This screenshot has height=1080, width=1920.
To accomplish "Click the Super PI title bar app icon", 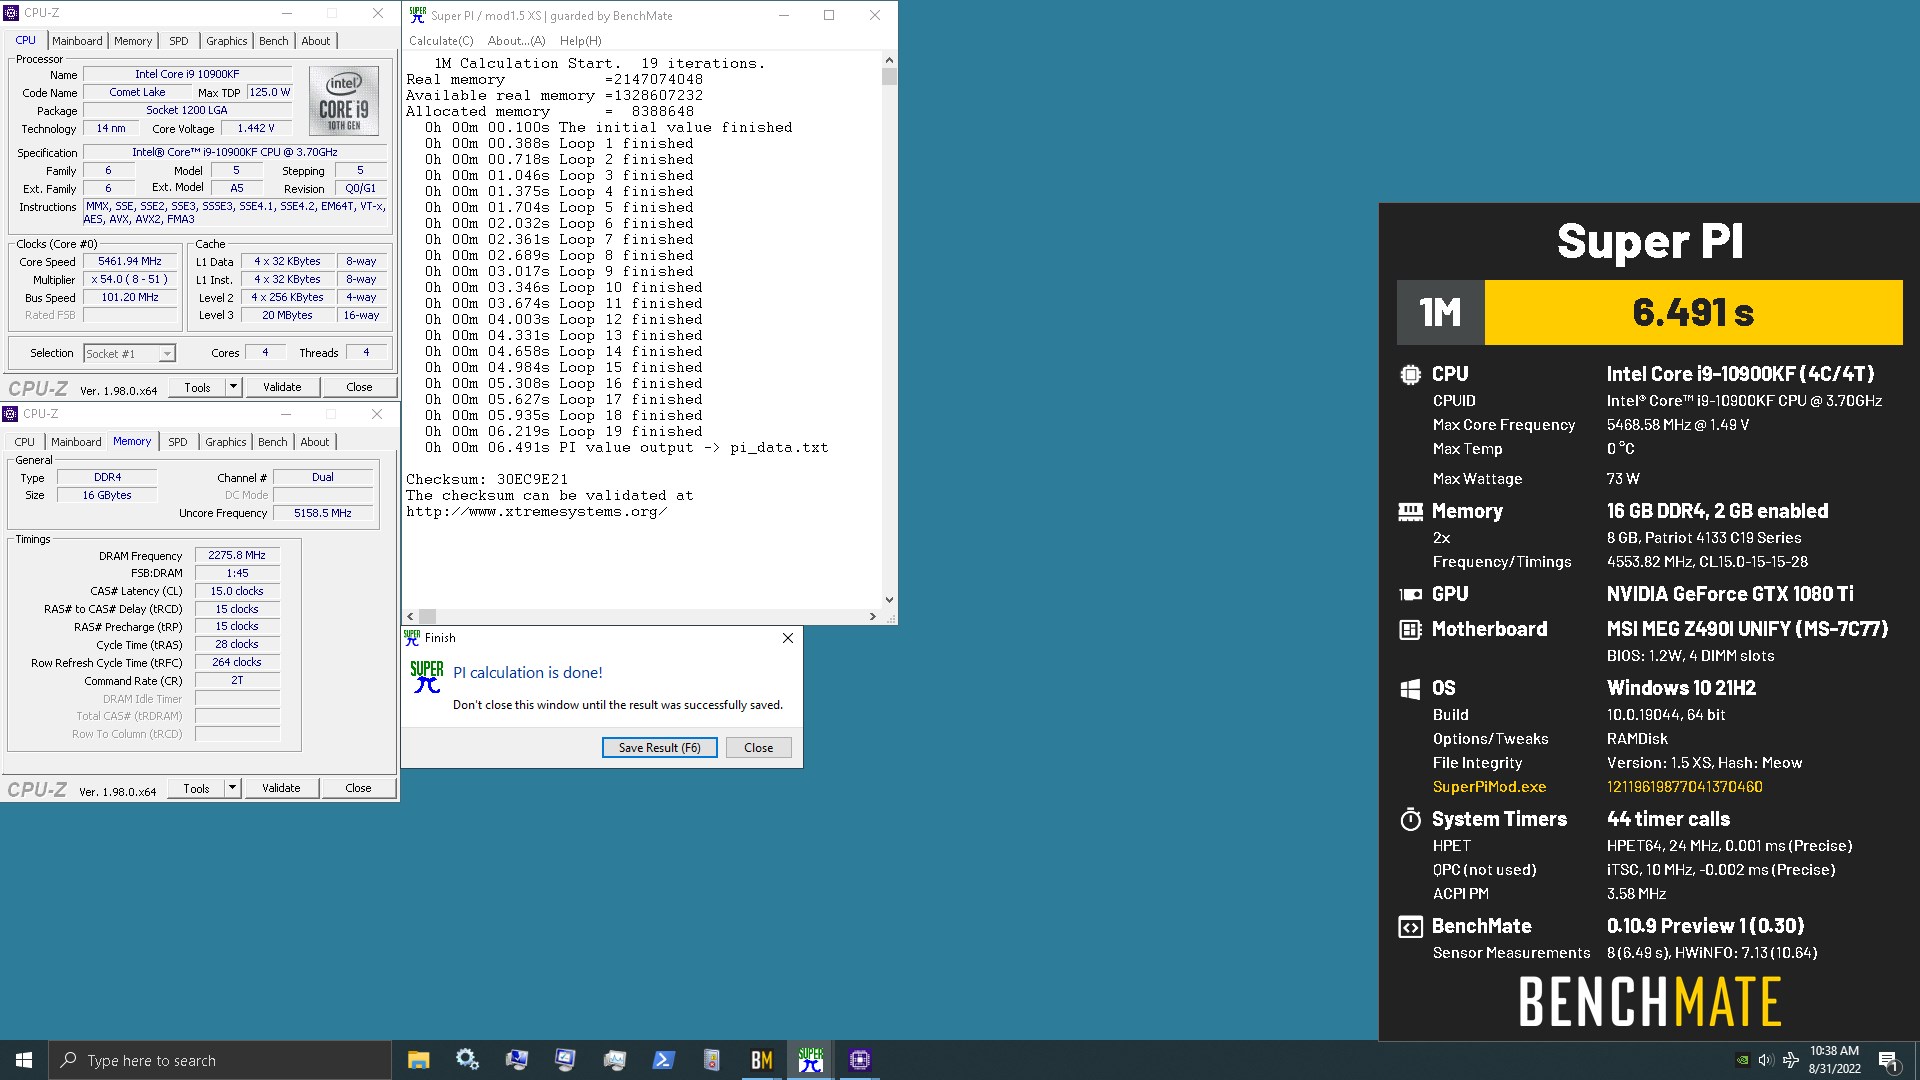I will click(x=417, y=14).
